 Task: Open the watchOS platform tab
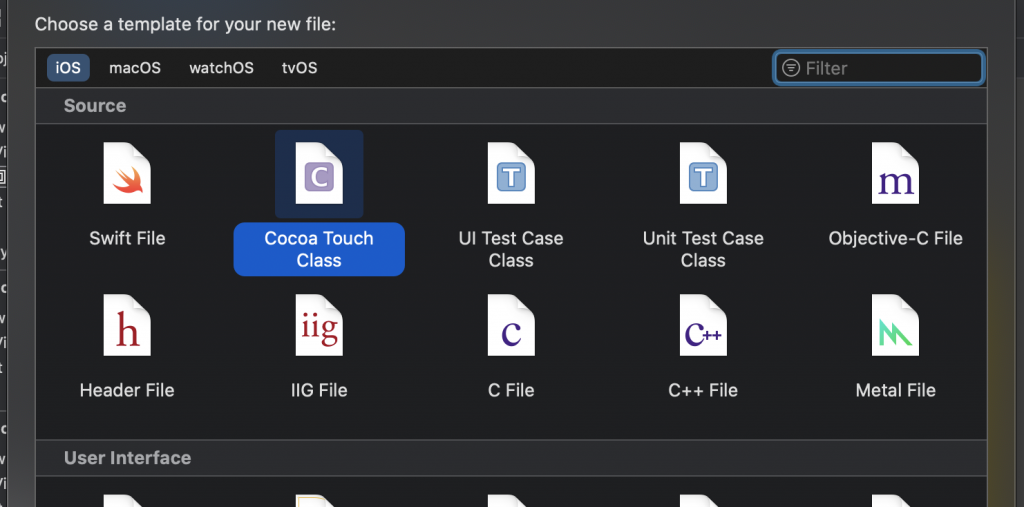click(x=221, y=68)
